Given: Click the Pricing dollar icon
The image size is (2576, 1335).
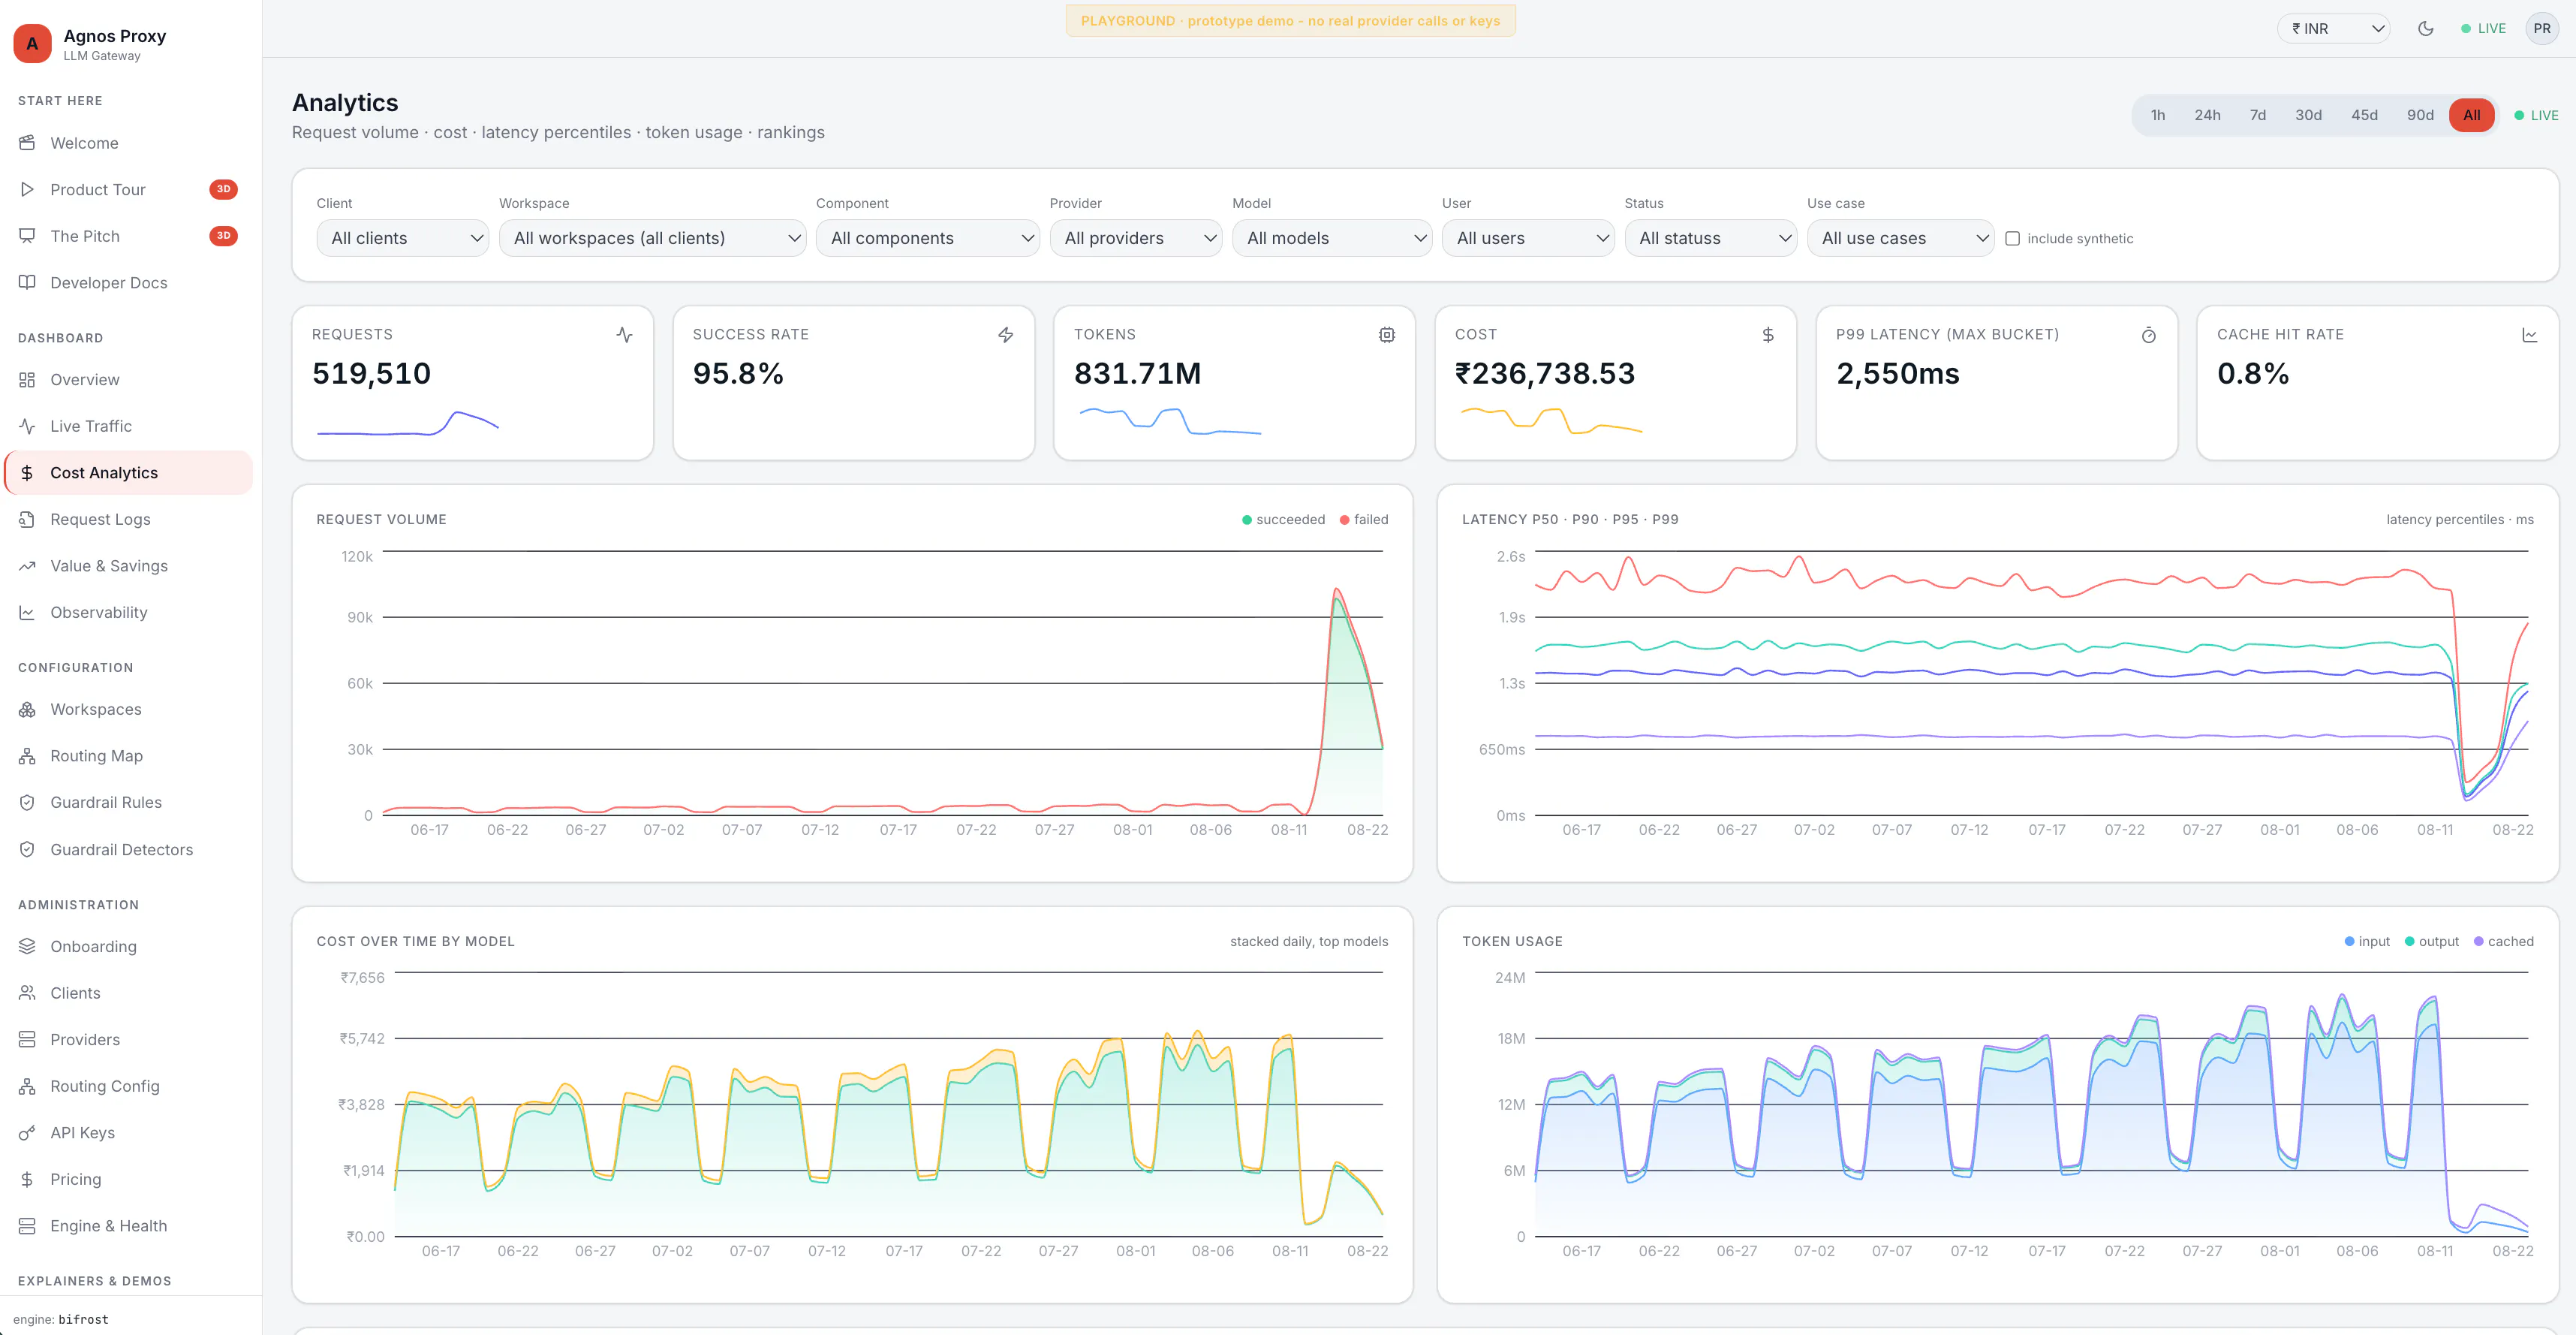Looking at the screenshot, I should [x=27, y=1179].
